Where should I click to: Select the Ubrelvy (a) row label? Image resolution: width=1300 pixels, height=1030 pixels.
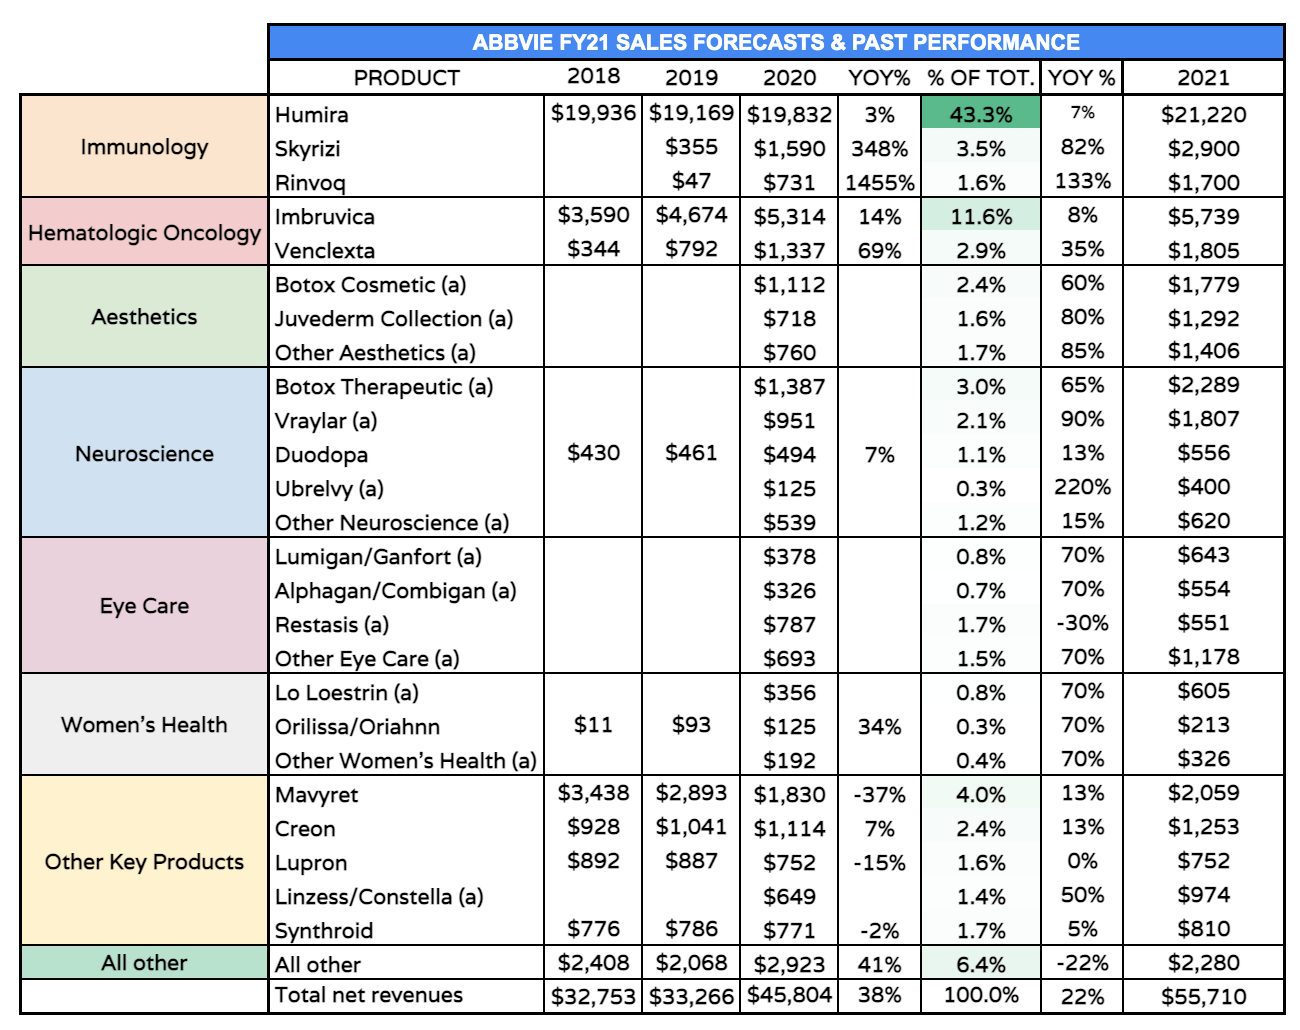(329, 489)
